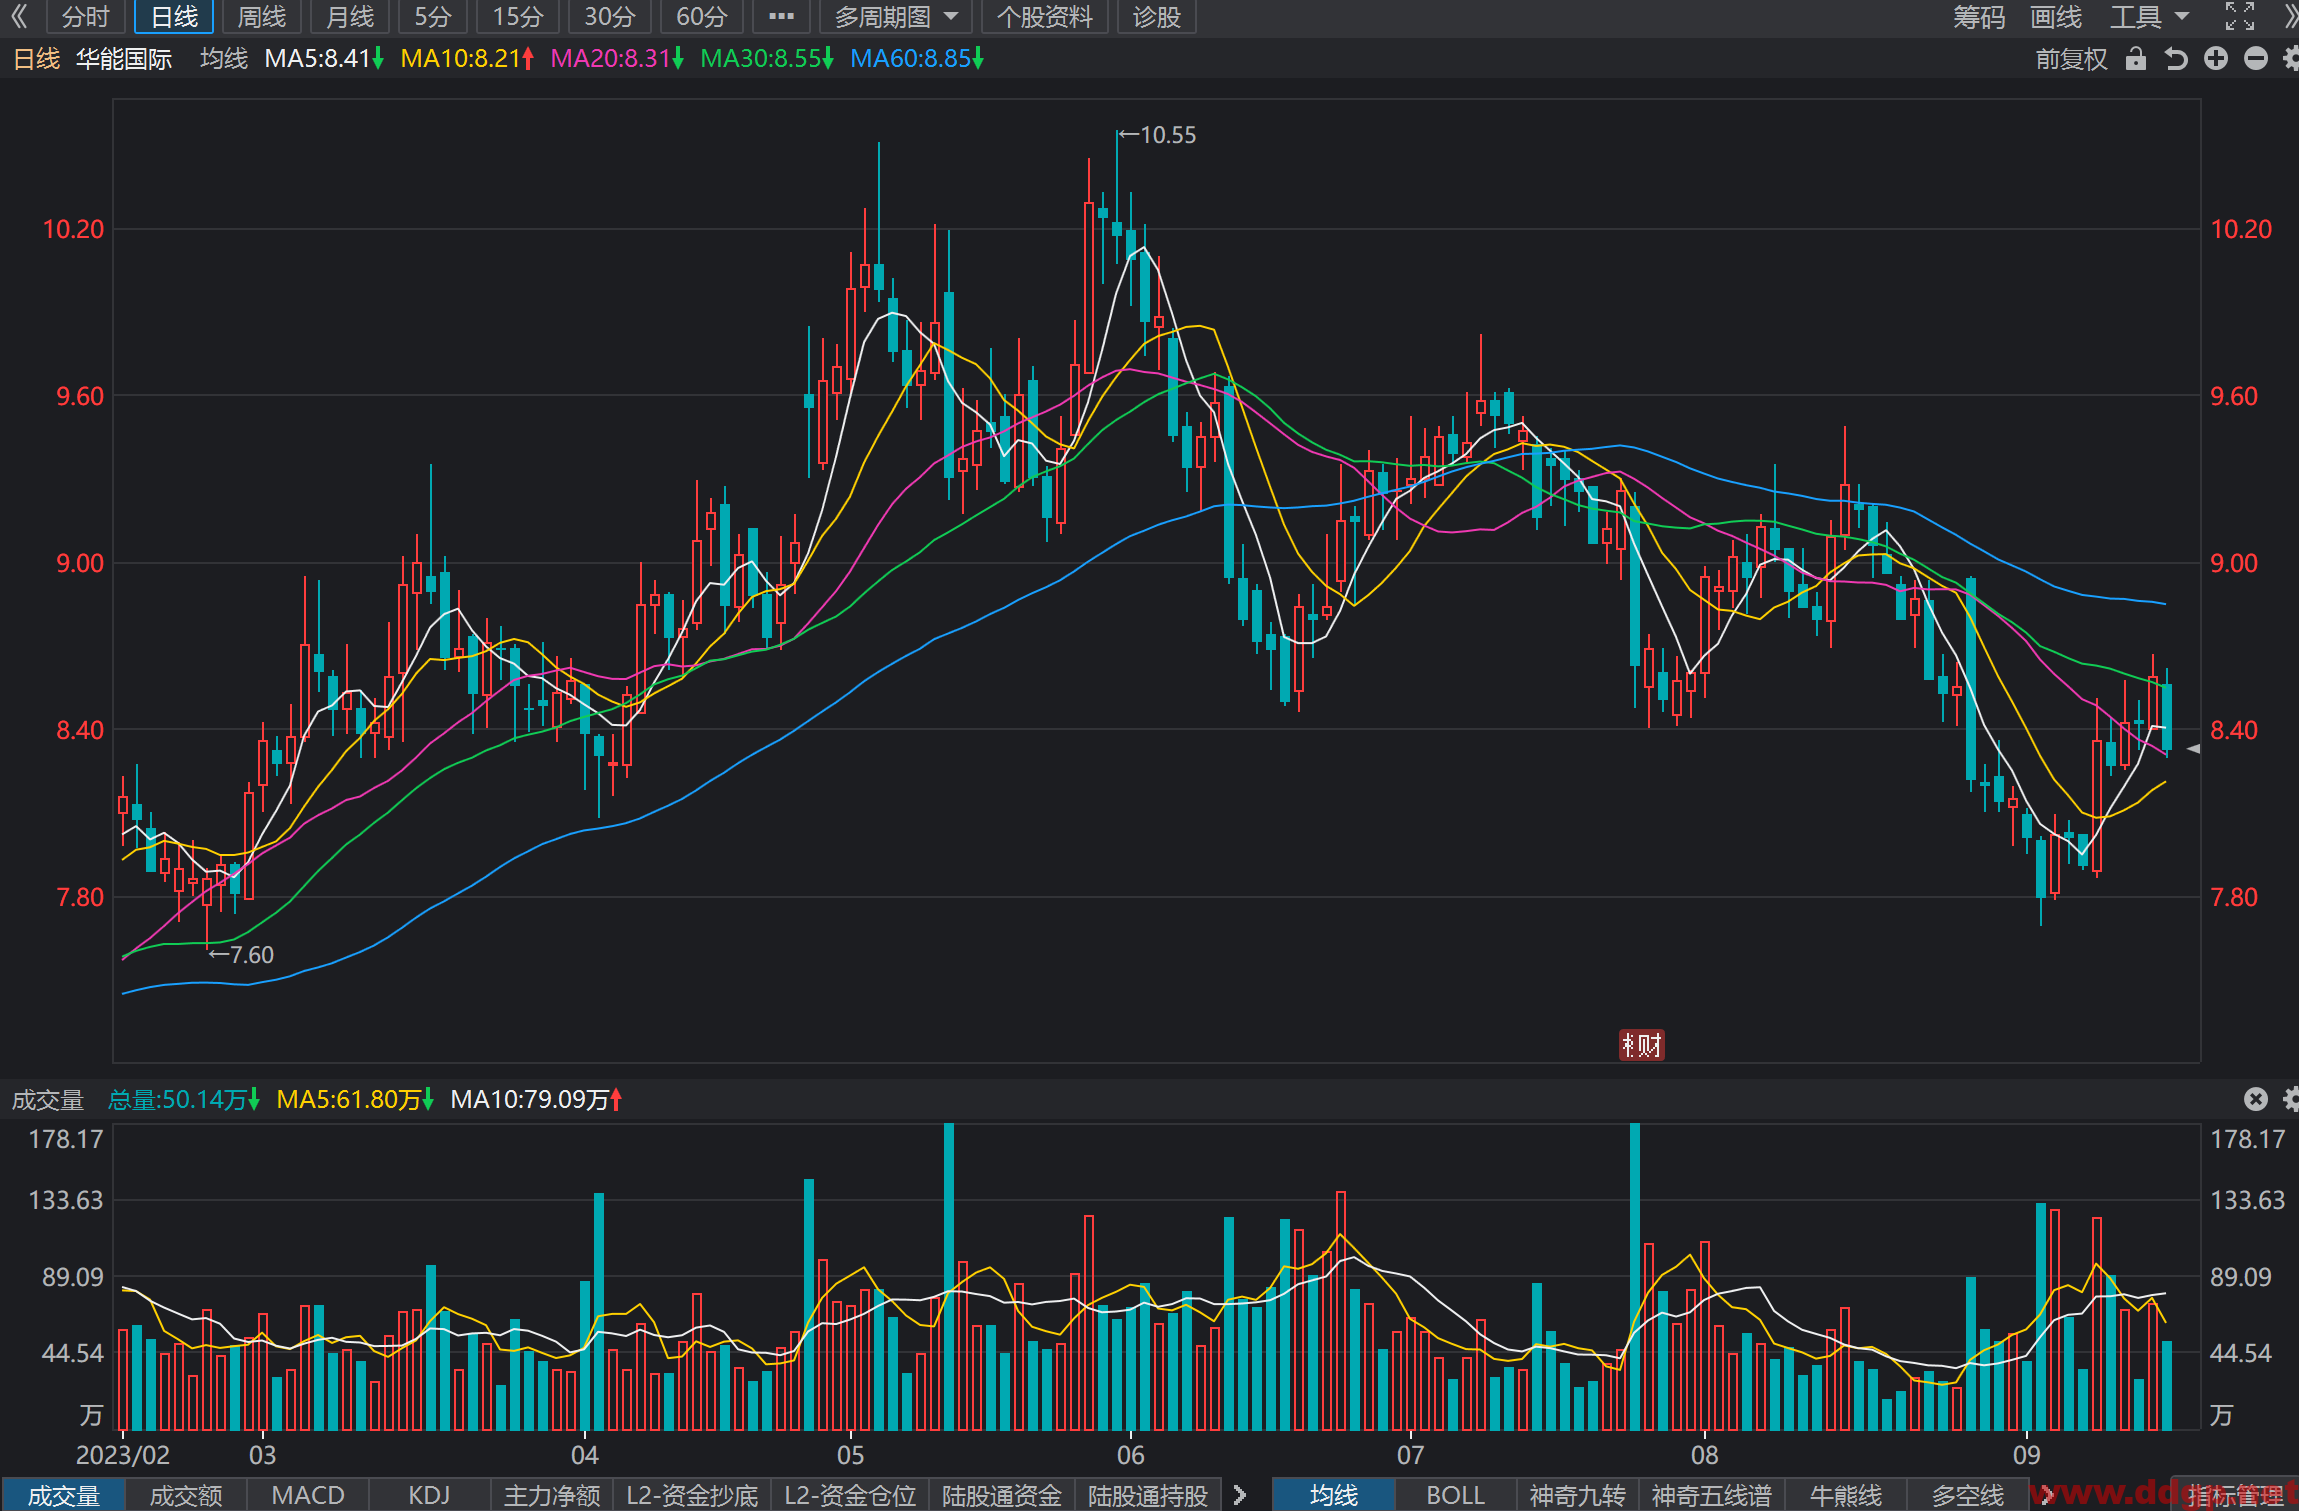Toggle fullscreen chart icon

[2240, 16]
